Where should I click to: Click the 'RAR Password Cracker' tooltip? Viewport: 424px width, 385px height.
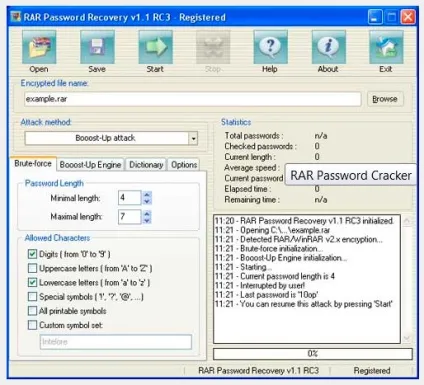[x=351, y=175]
